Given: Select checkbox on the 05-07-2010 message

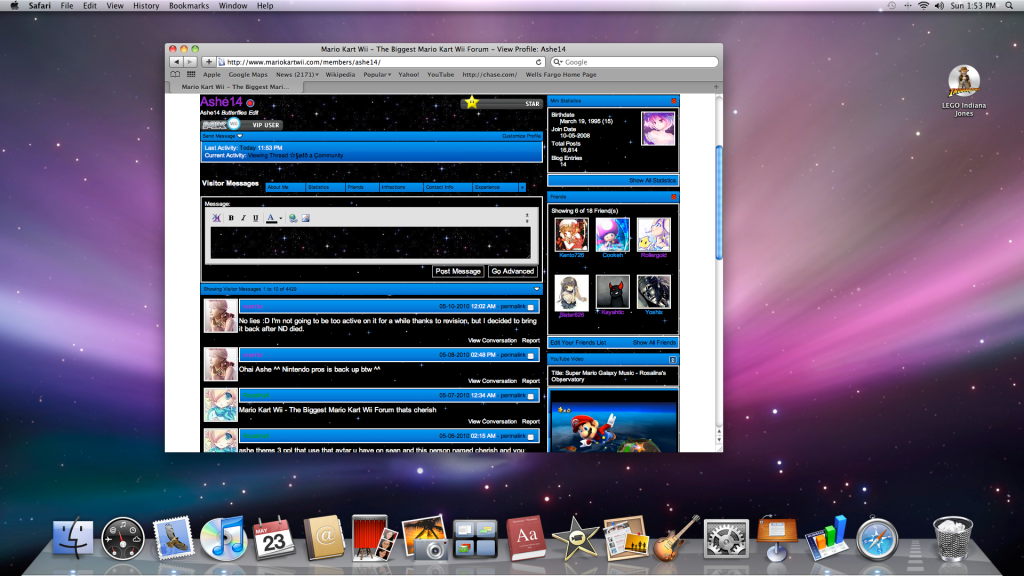Looking at the screenshot, I should pos(532,396).
